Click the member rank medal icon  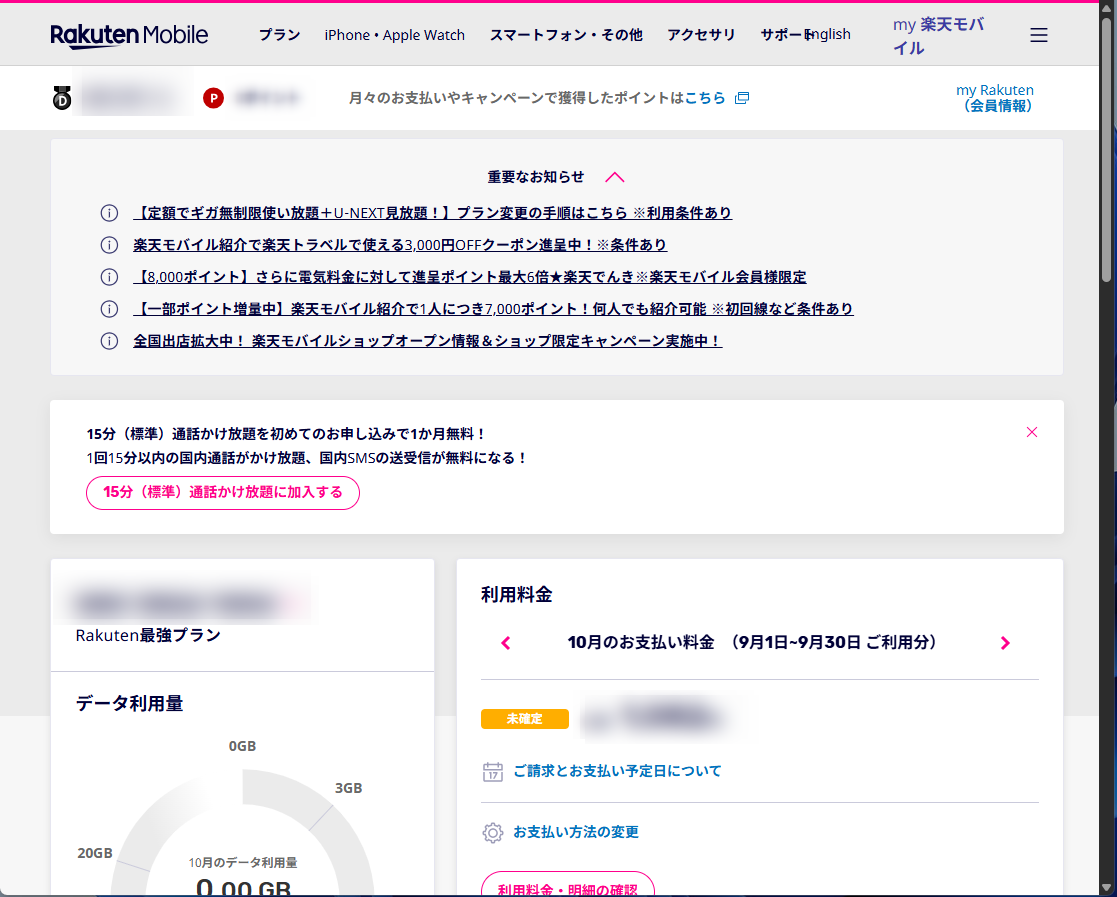point(62,98)
